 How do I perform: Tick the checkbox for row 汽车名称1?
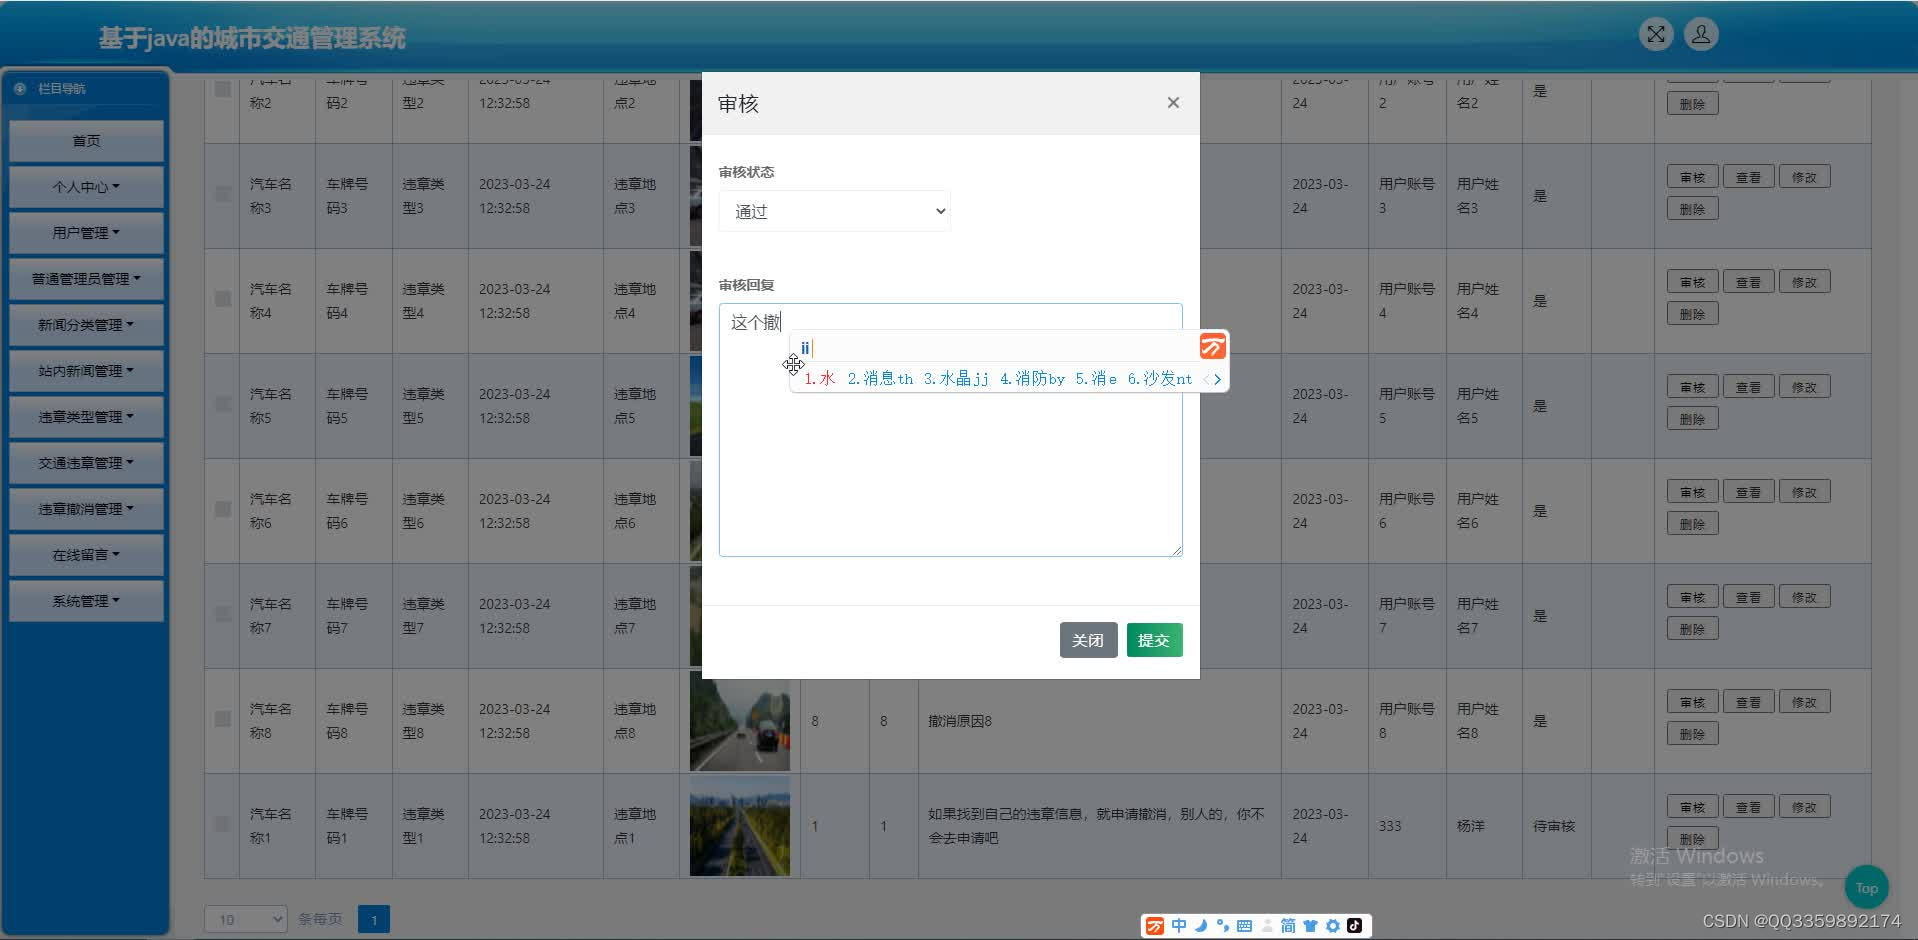223,824
